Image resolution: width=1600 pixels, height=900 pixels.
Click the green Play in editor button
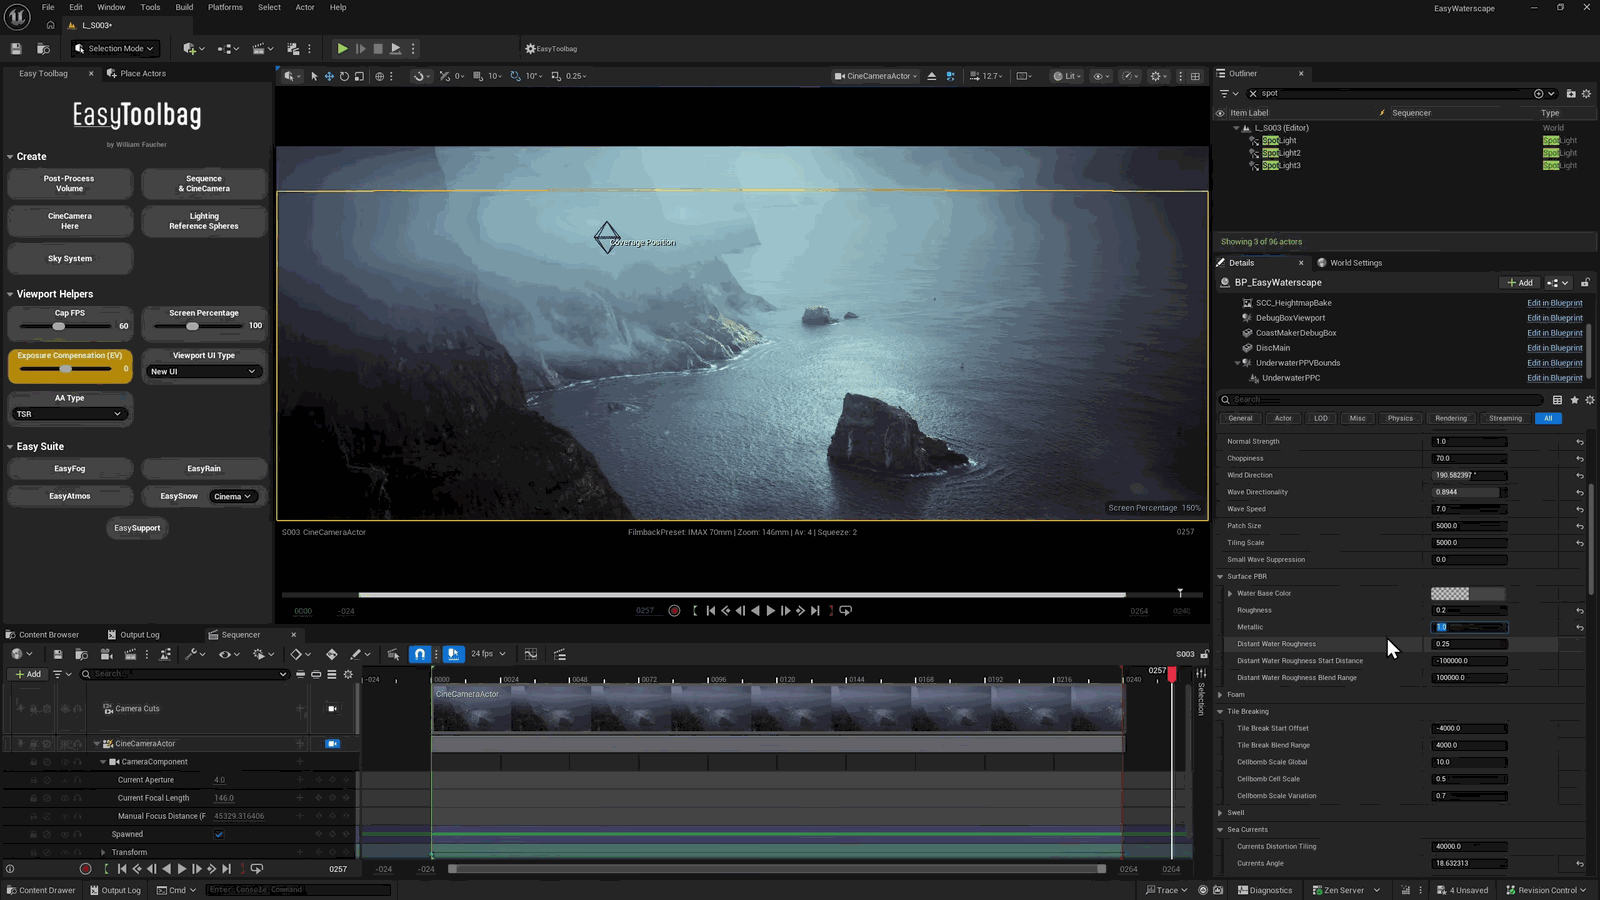tap(342, 48)
